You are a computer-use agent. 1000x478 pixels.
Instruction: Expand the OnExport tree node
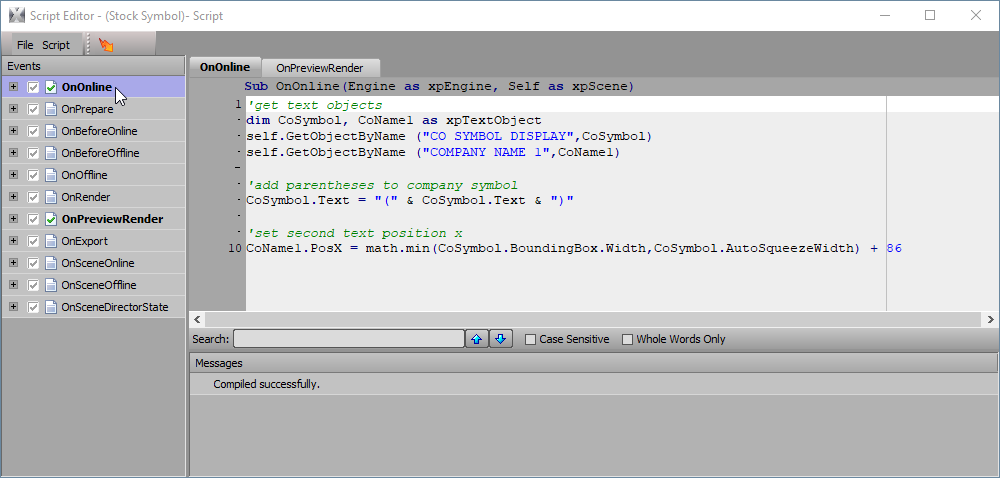coord(13,240)
